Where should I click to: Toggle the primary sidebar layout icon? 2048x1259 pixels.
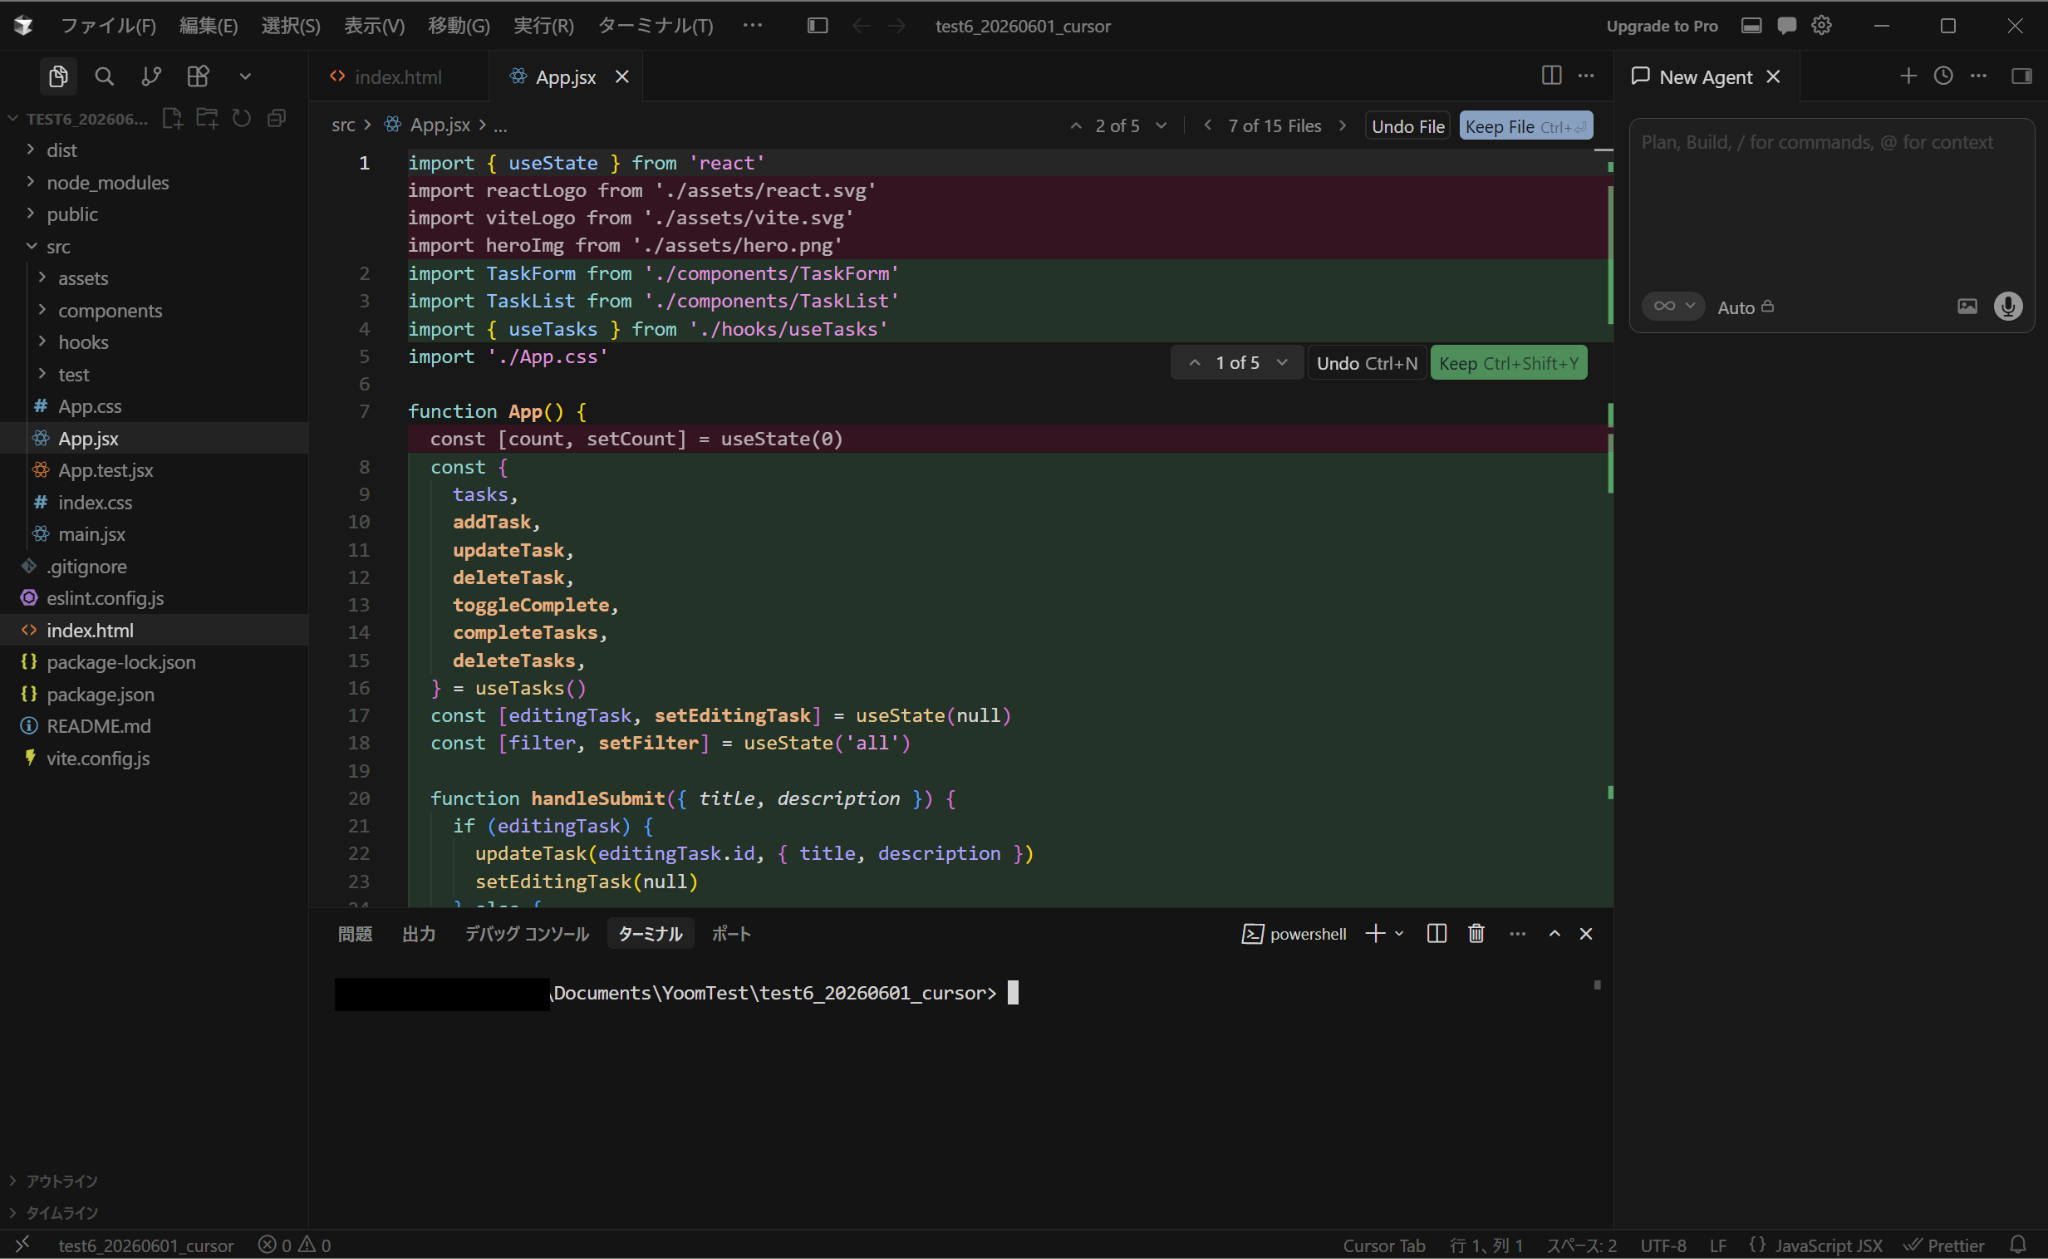[x=817, y=26]
